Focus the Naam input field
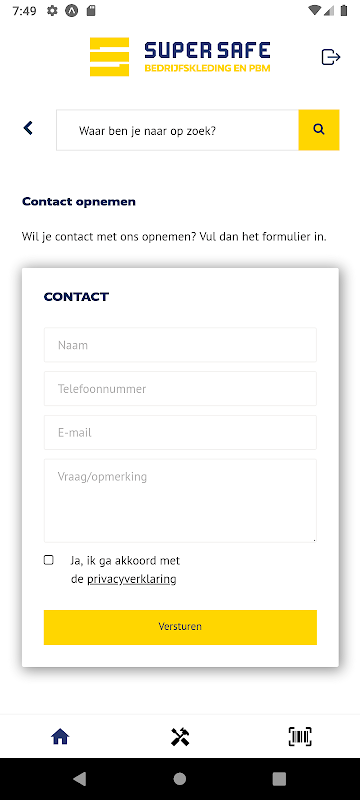 click(x=180, y=345)
